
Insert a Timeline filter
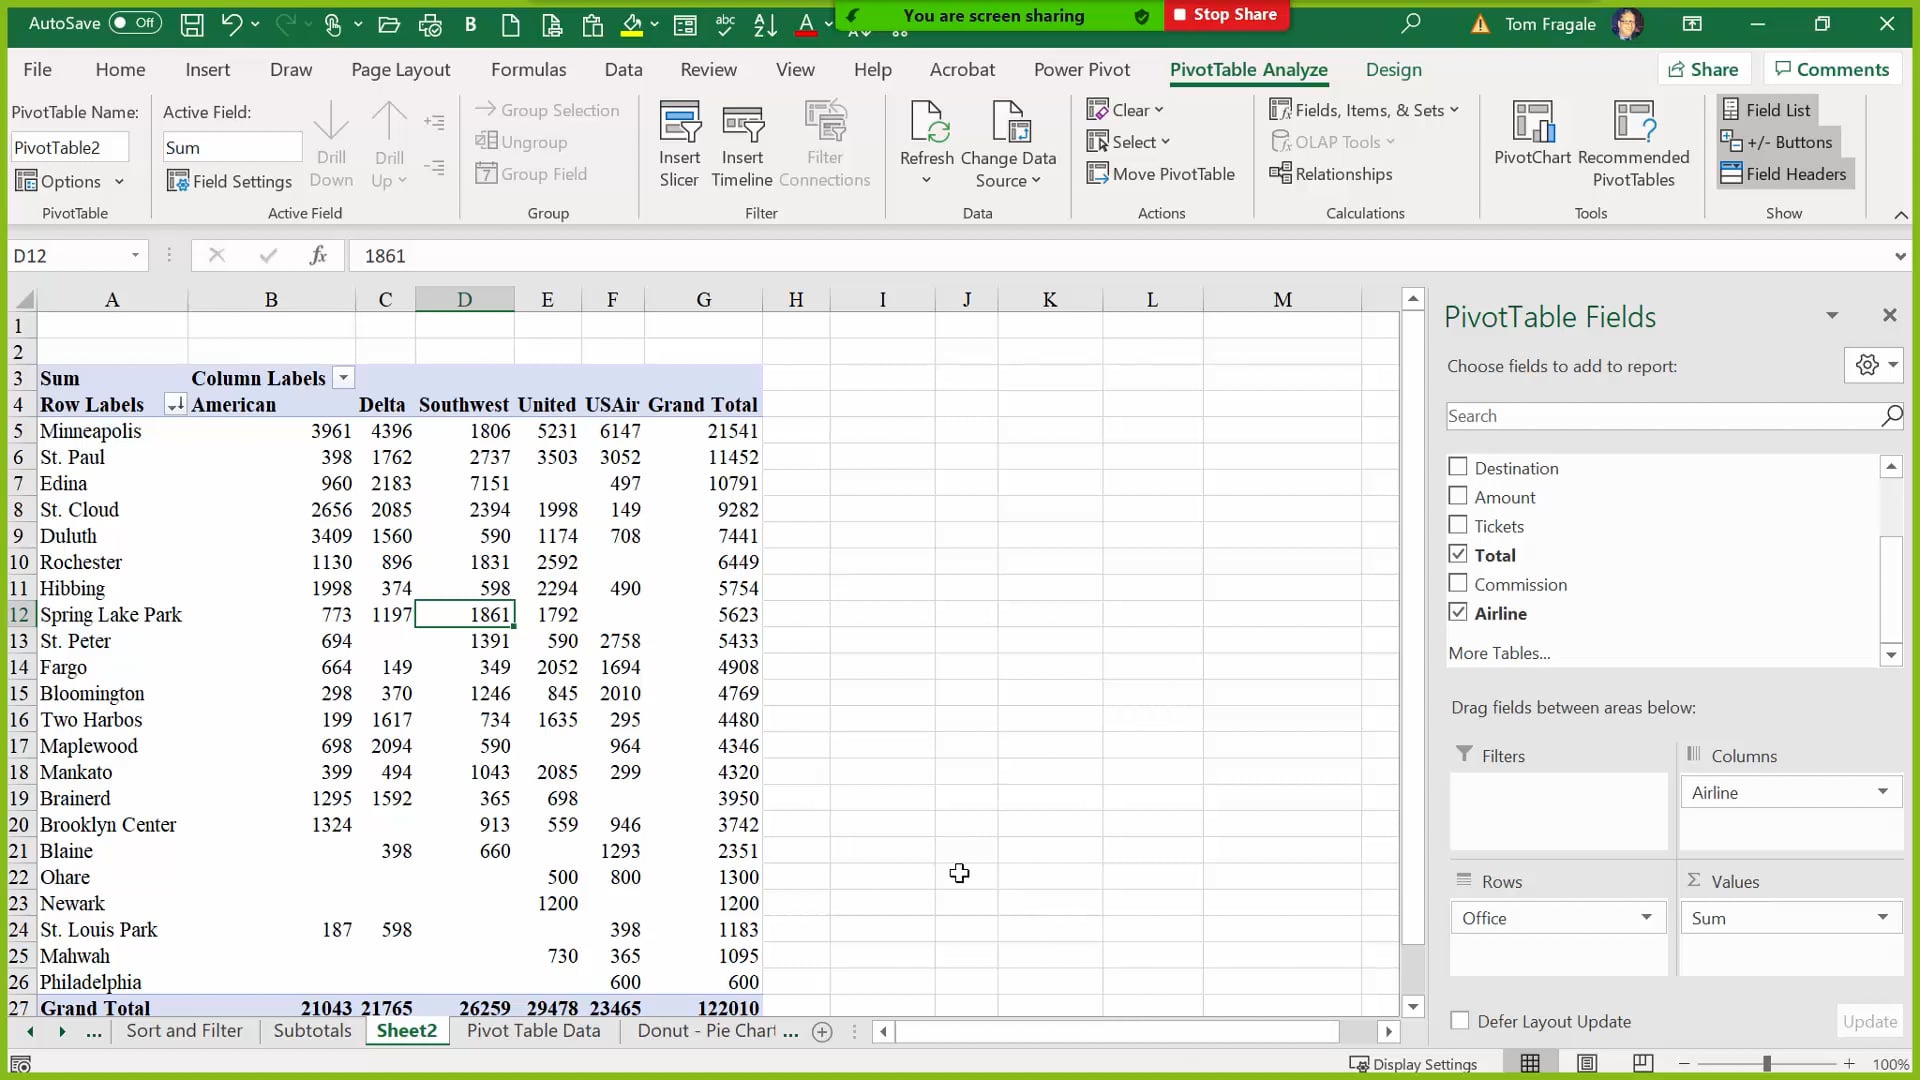click(741, 143)
